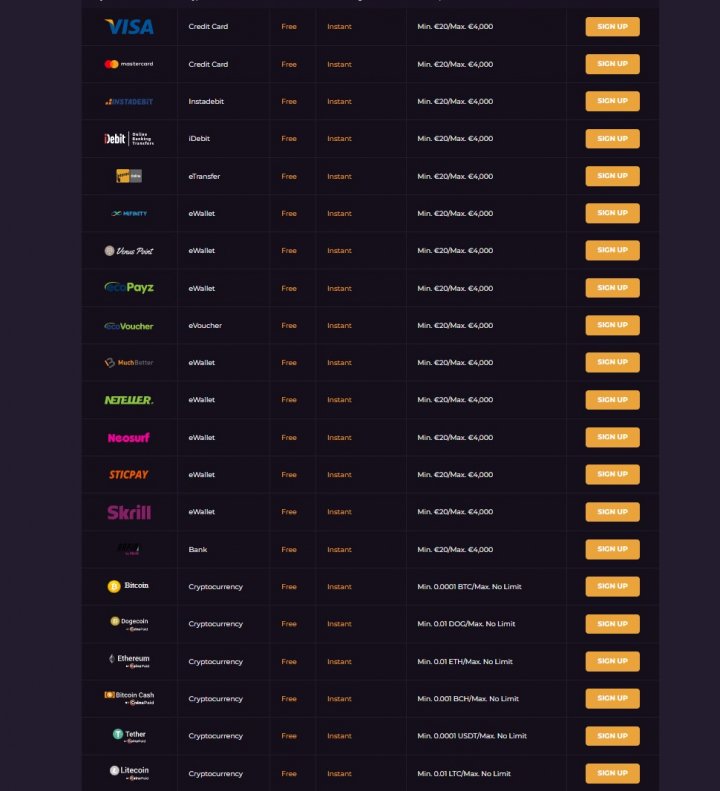Select the 'Instadebit' type text cell
The height and width of the screenshot is (791, 720).
[x=206, y=101]
